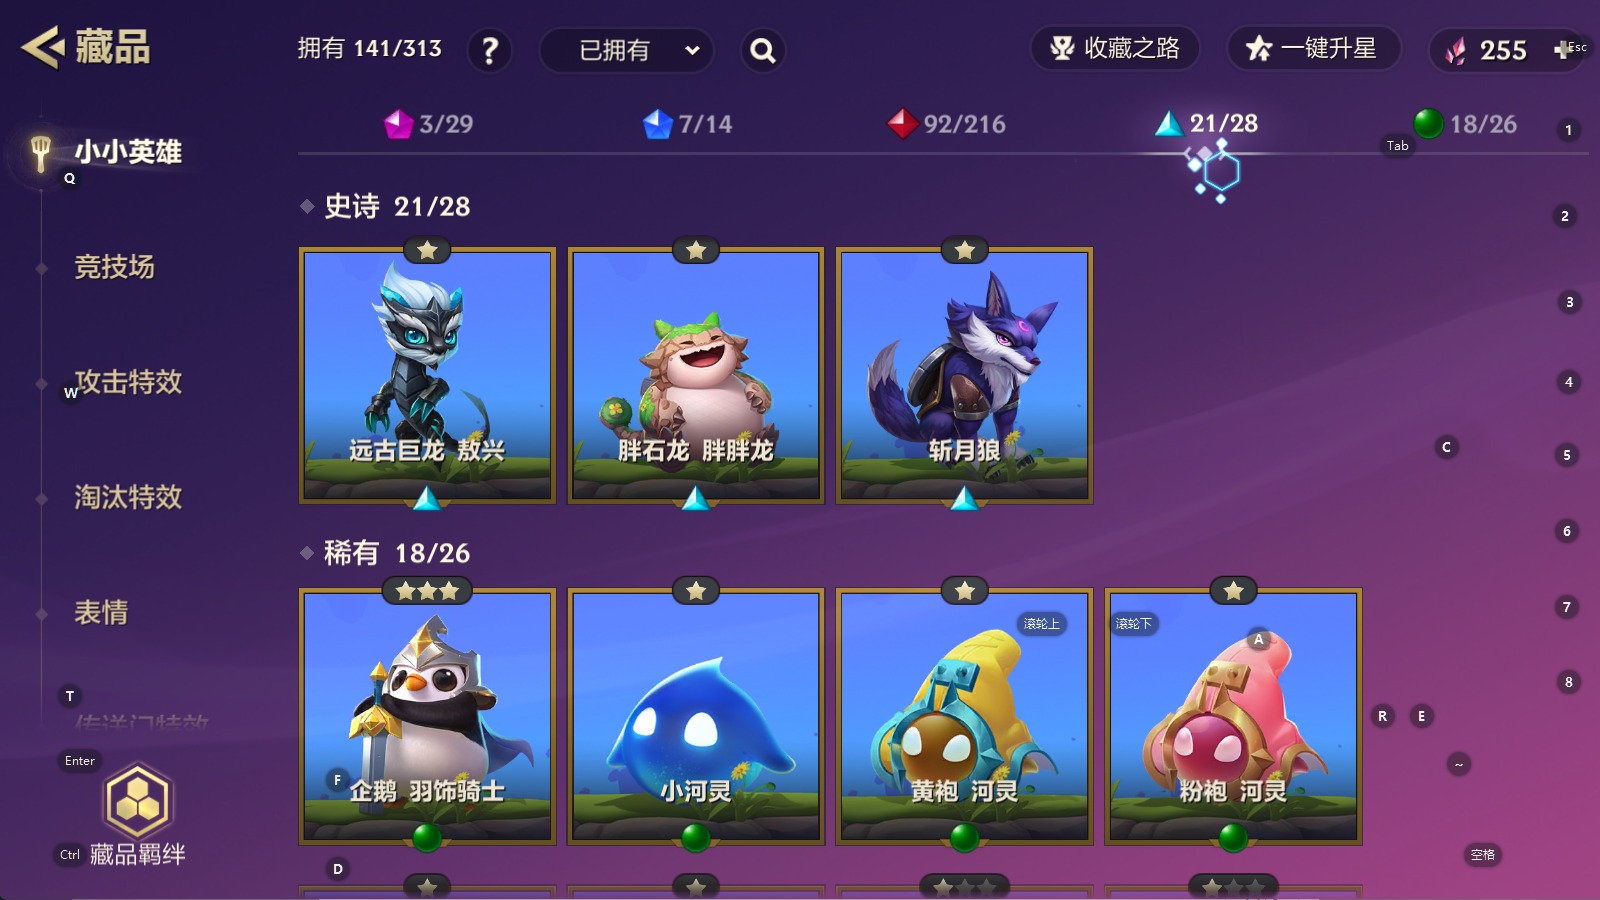1600x900 pixels.
Task: Select the blue gem 7/14 filter
Action: (688, 124)
